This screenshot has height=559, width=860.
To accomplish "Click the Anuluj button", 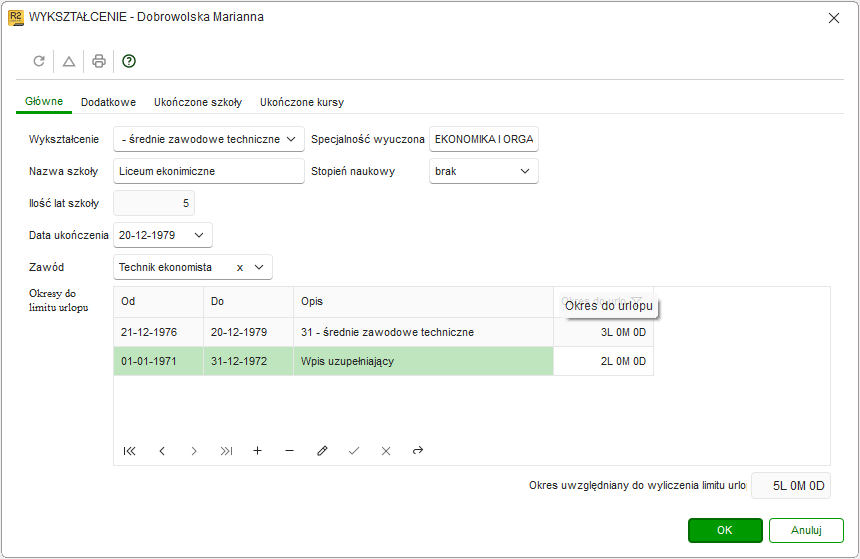I will coord(806,530).
